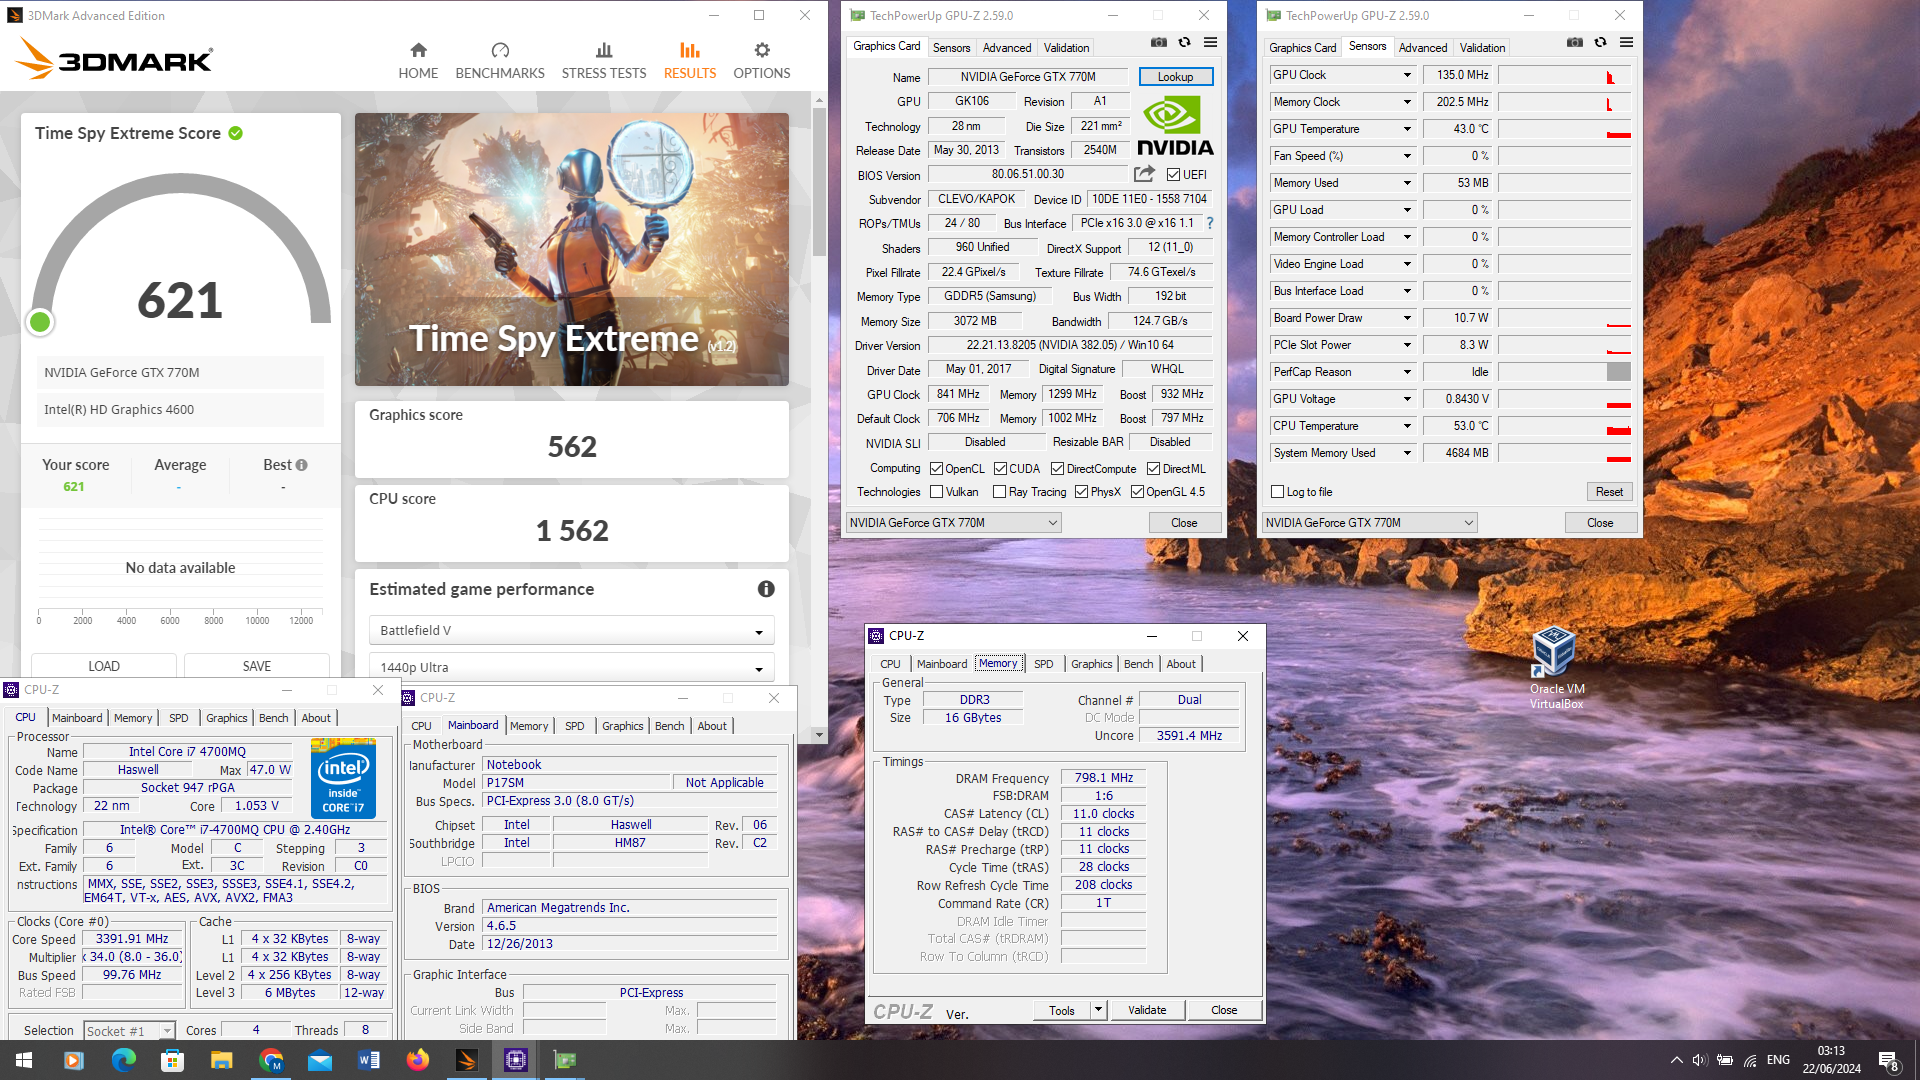Open the hamburger menu in GPU-Z Graphics Card window
The height and width of the screenshot is (1080, 1920).
[x=1210, y=43]
